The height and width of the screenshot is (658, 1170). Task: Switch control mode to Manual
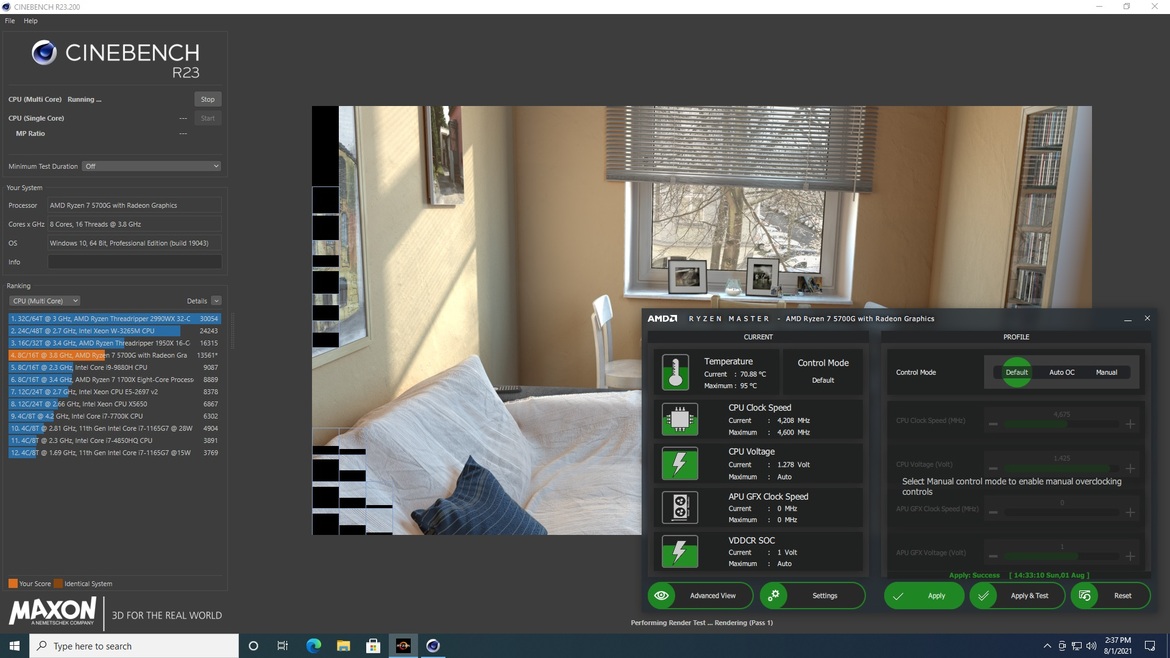pos(1106,372)
